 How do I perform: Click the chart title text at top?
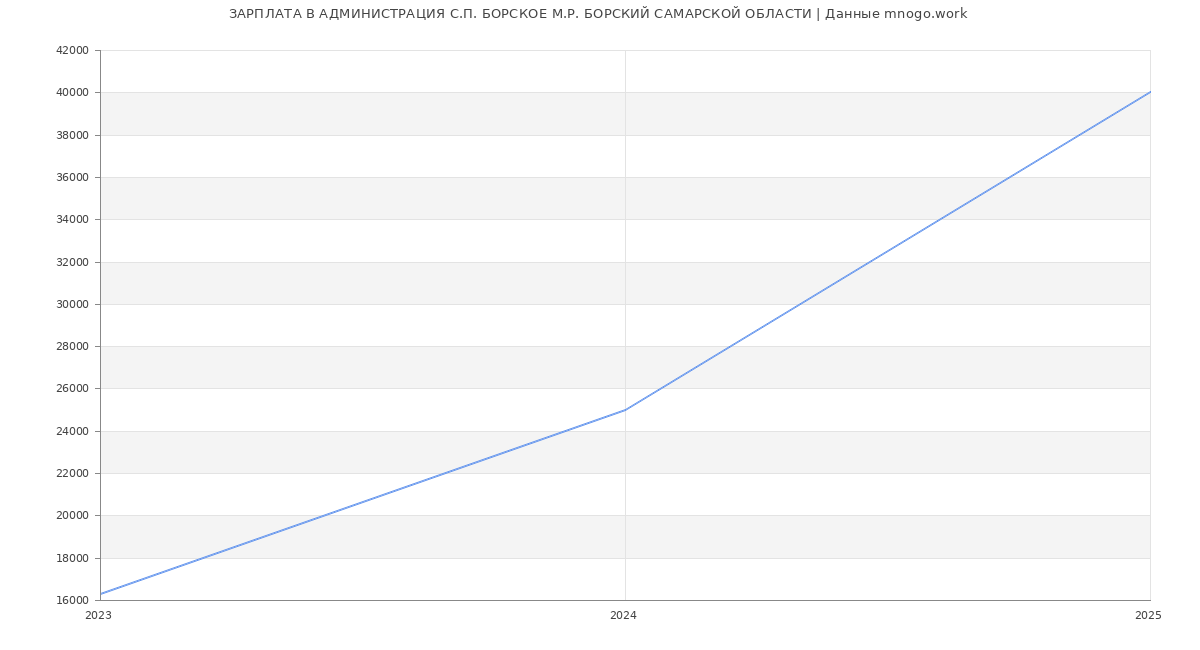coord(598,14)
